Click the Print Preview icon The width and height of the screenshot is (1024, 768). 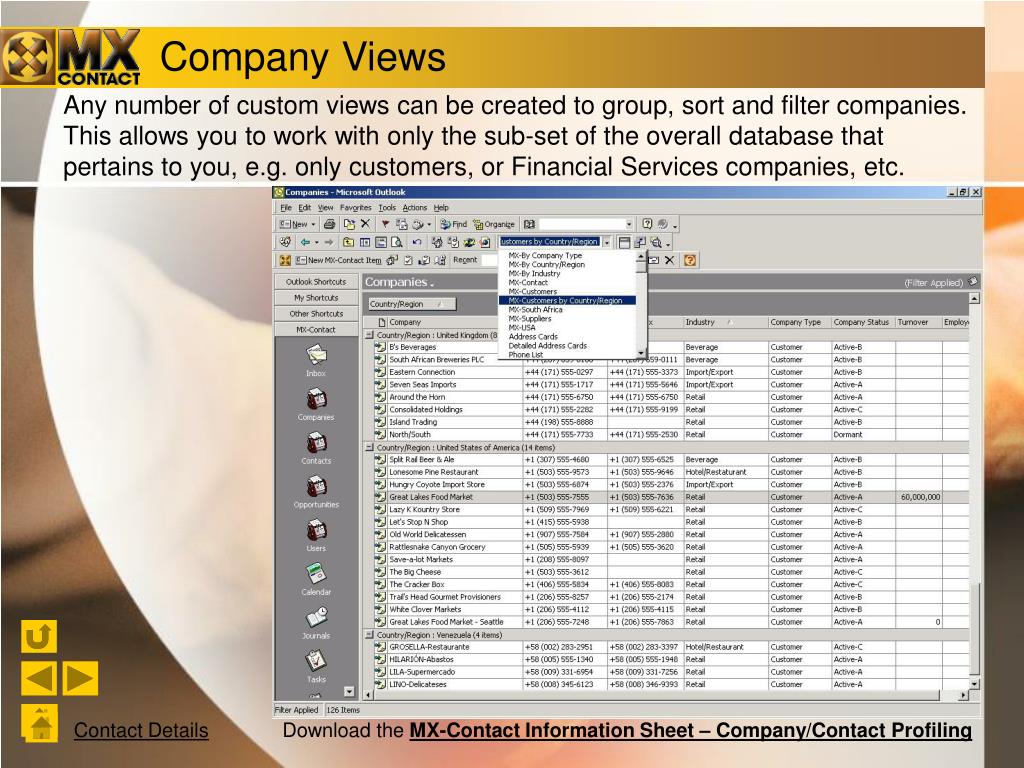pyautogui.click(x=397, y=242)
